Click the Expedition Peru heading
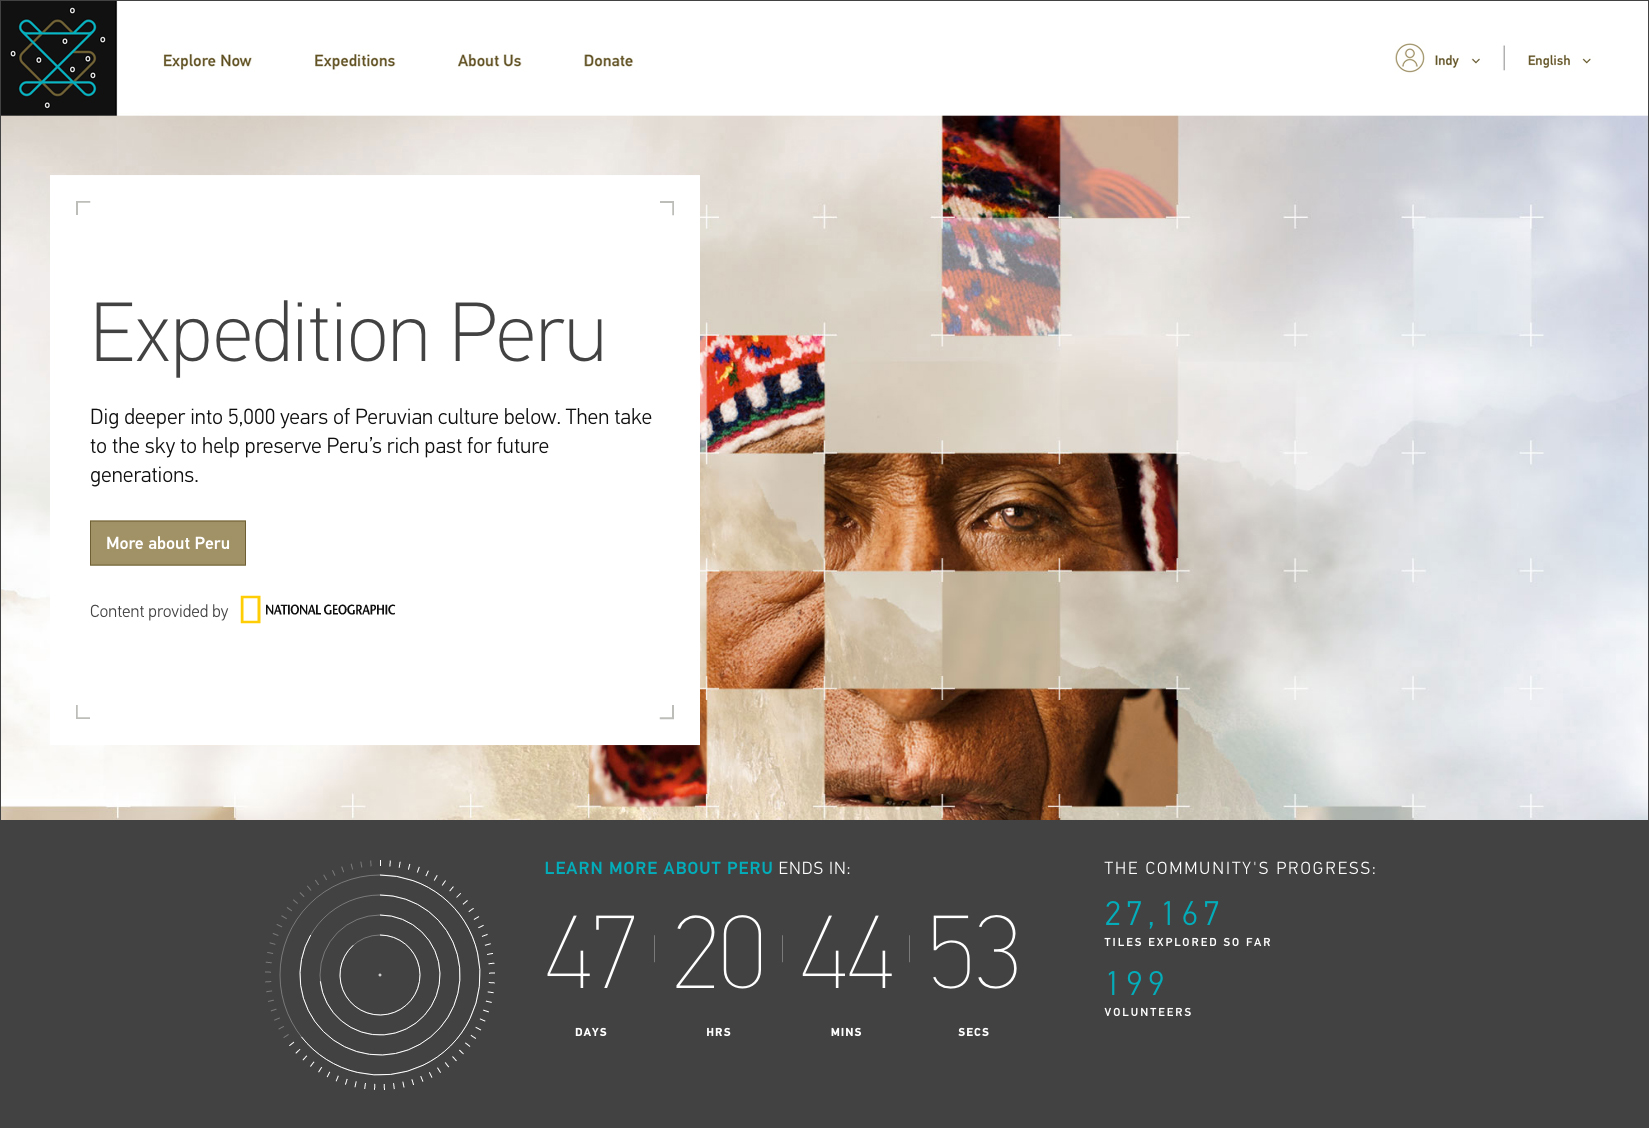Viewport: 1649px width, 1128px height. point(348,335)
